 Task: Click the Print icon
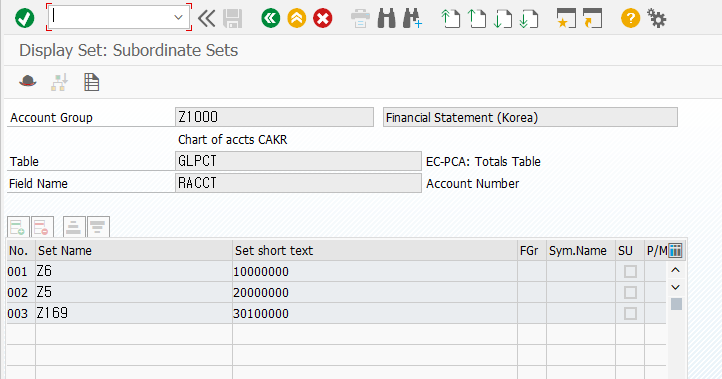[360, 18]
